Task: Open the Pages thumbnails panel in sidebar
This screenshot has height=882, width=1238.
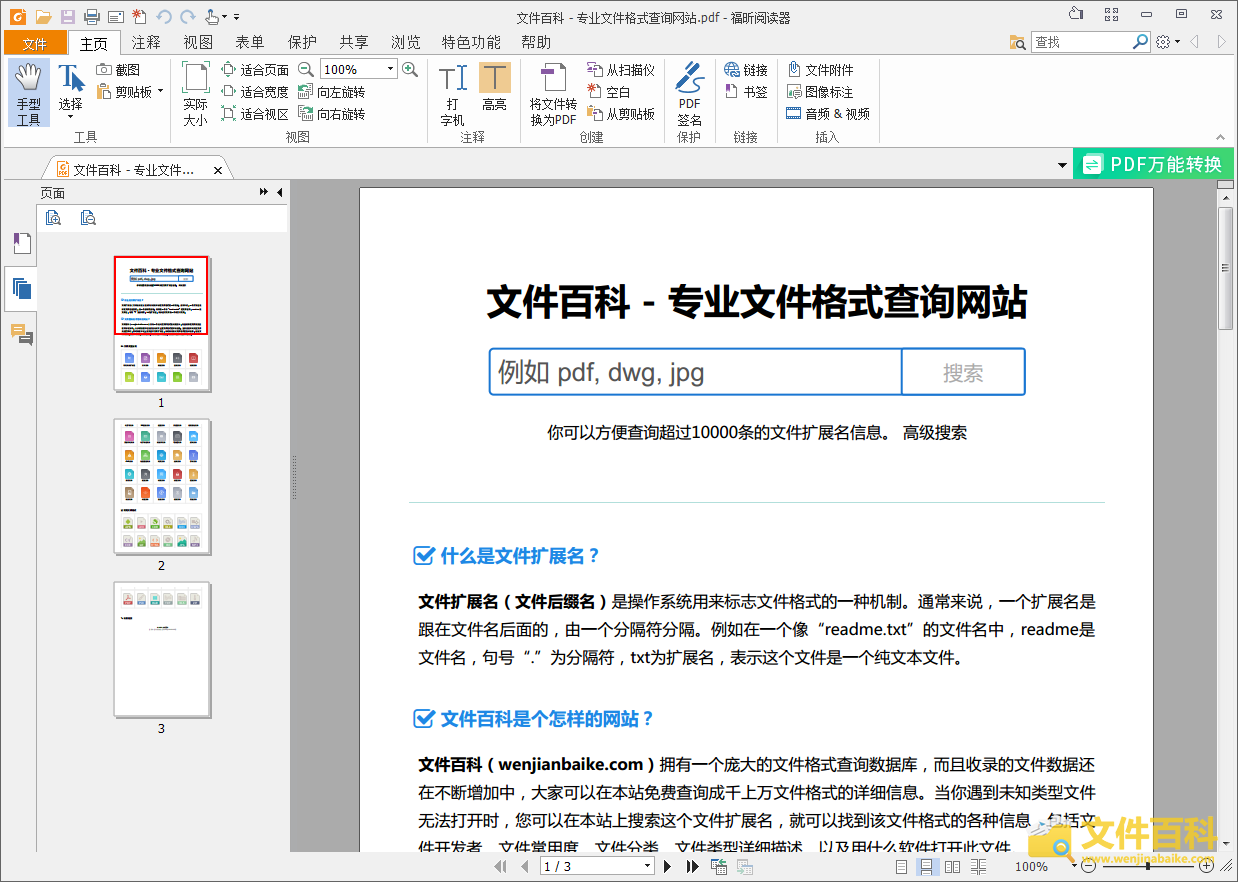Action: [x=21, y=289]
